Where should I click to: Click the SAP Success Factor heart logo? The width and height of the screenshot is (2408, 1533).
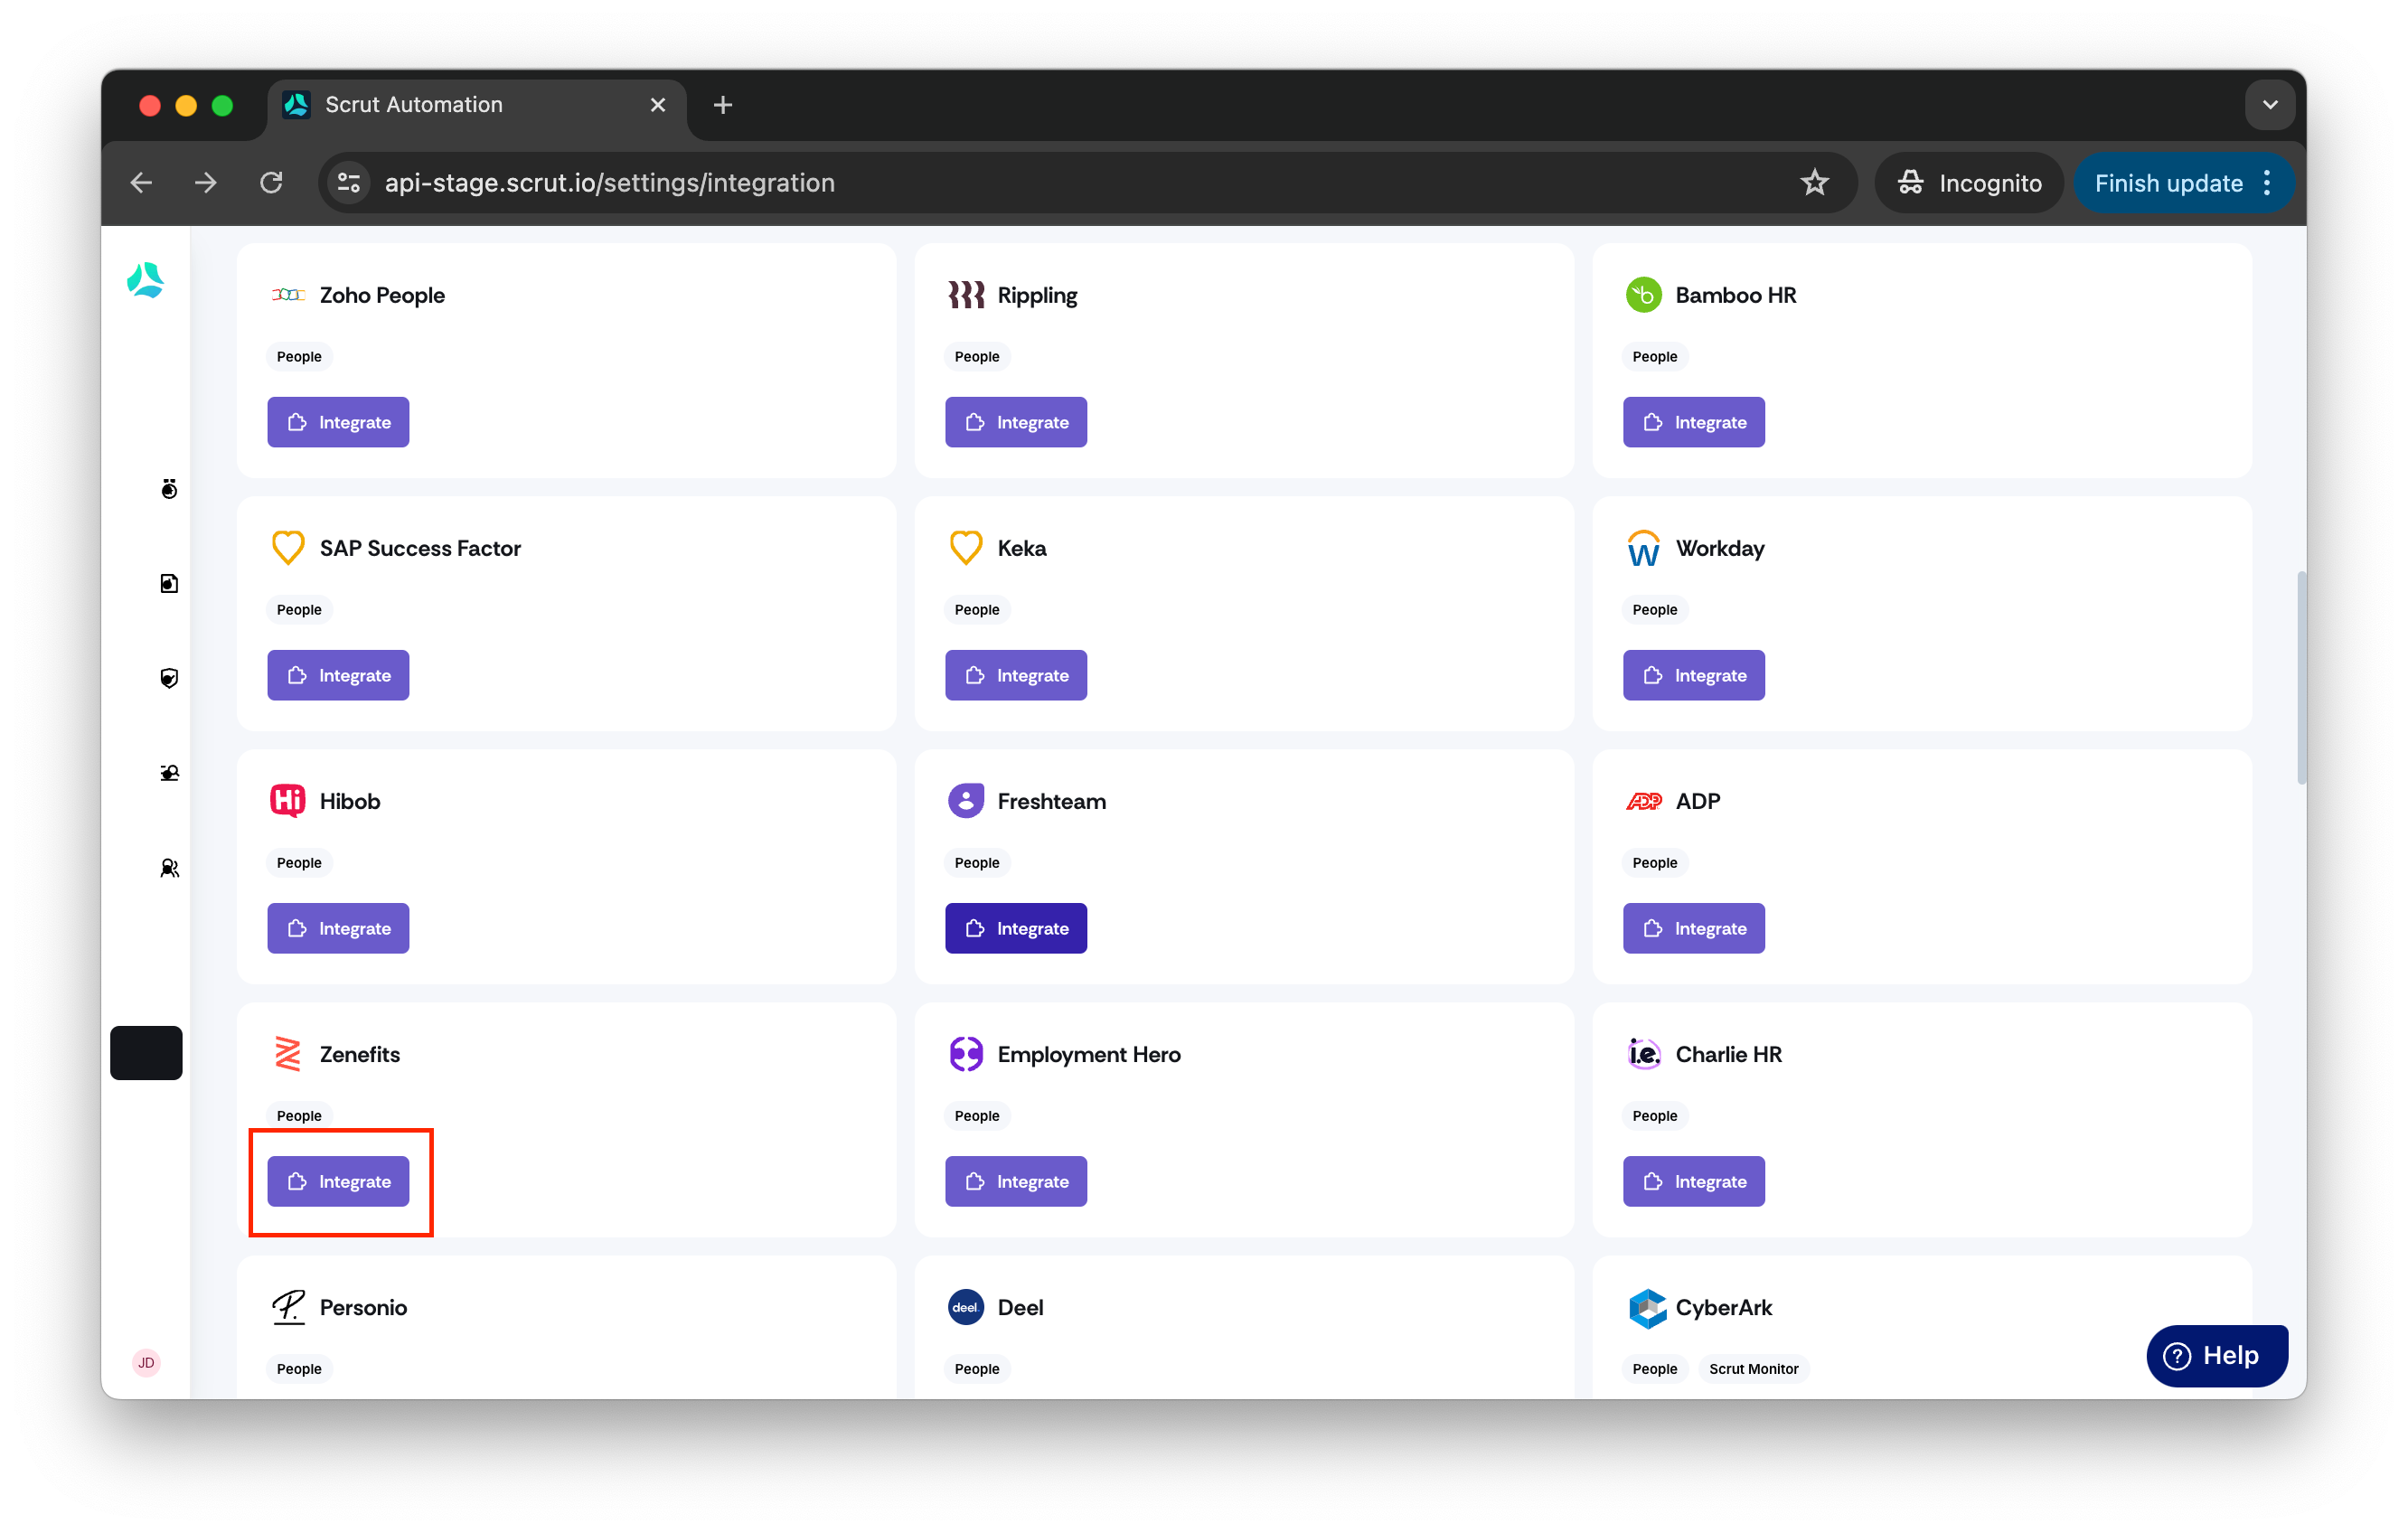(x=288, y=548)
